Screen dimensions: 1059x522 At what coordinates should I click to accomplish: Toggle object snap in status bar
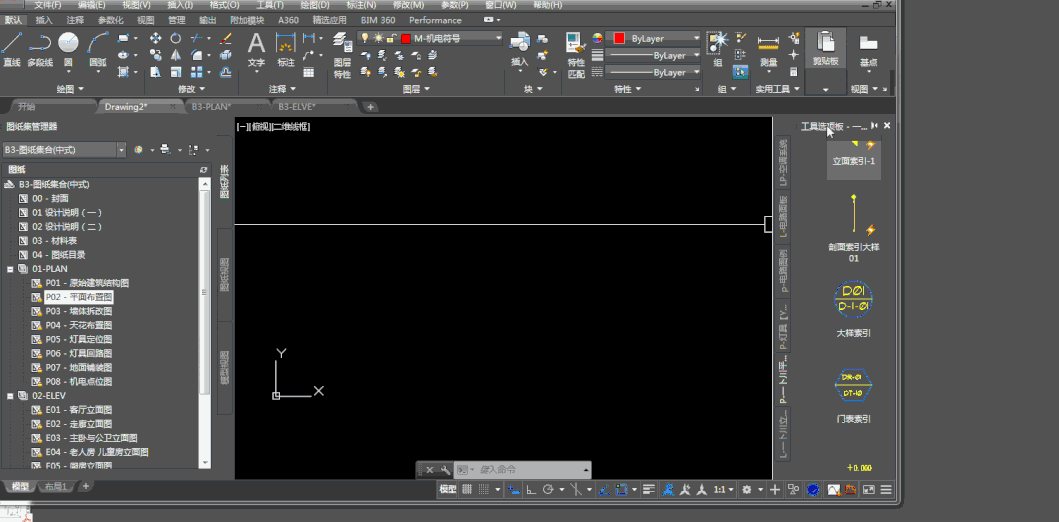[x=621, y=490]
